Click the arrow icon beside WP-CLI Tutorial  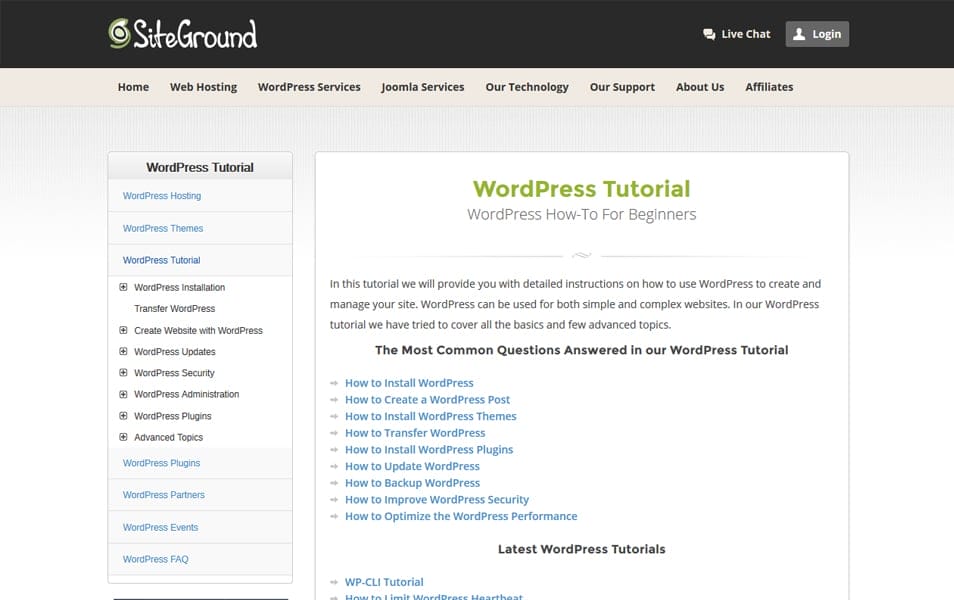[333, 581]
